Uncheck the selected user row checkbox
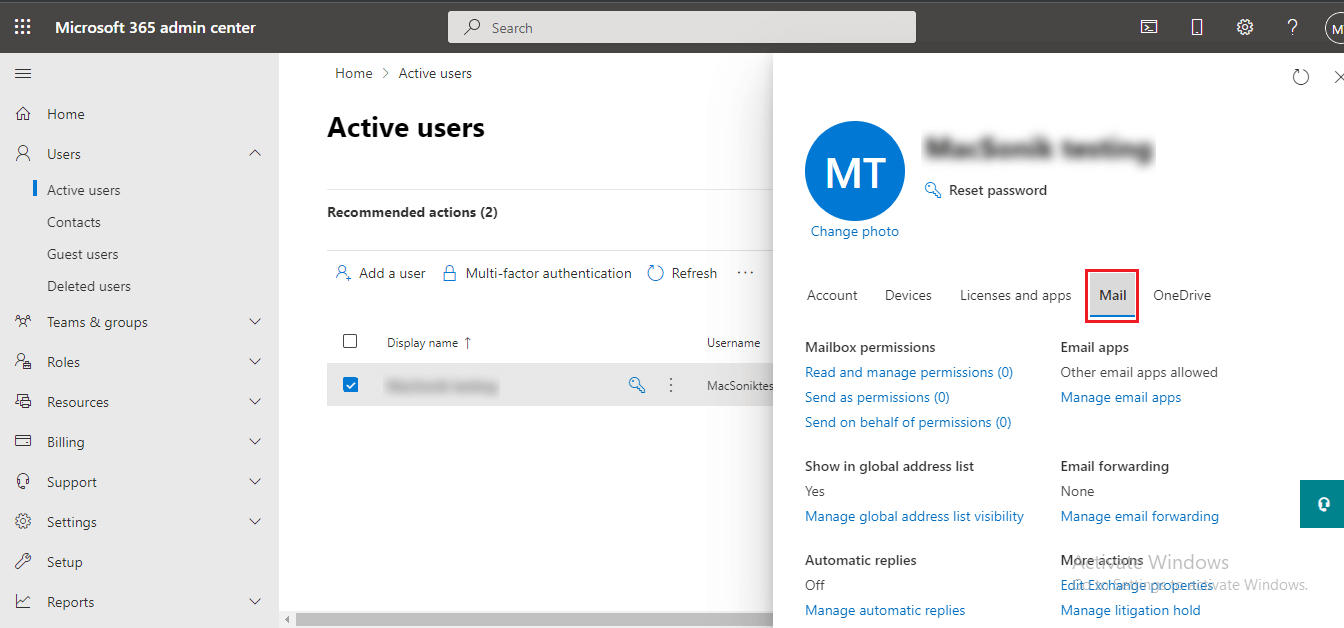The image size is (1344, 628). point(350,385)
